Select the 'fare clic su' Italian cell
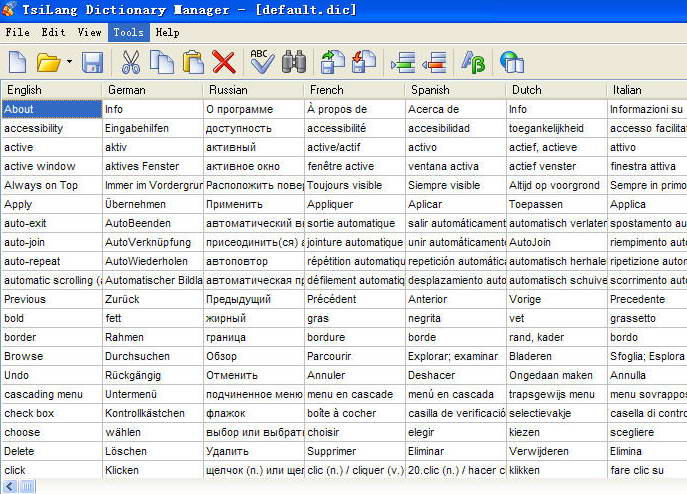Image resolution: width=687 pixels, height=494 pixels. pos(647,470)
